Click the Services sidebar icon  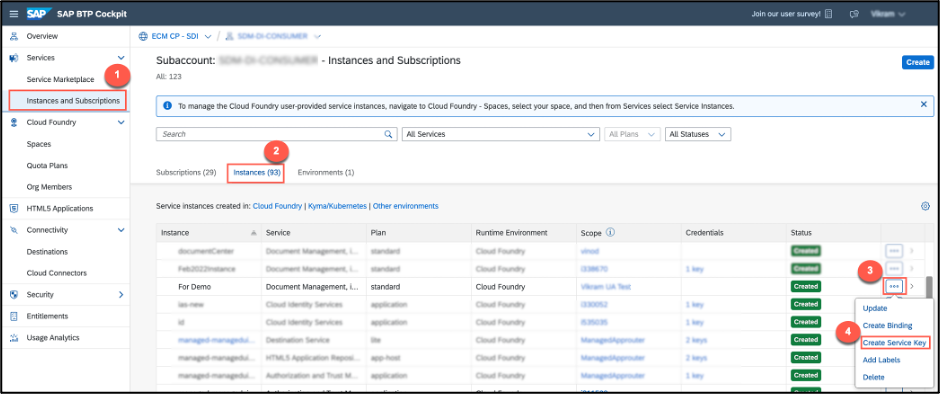click(14, 58)
